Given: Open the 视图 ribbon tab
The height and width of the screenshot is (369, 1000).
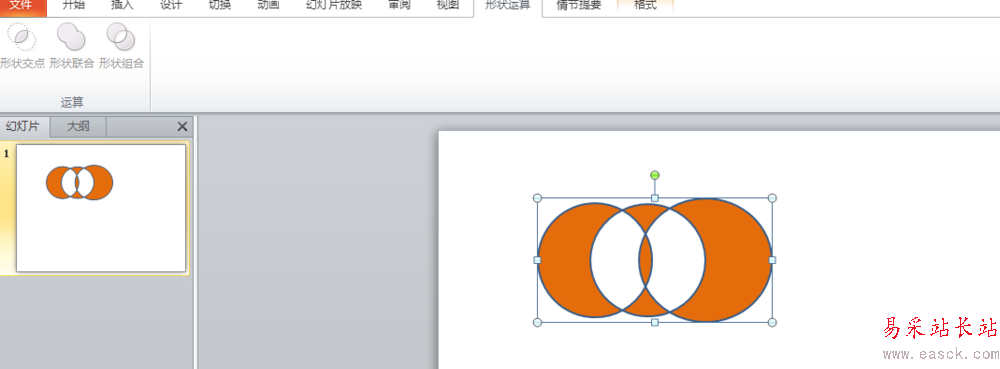Looking at the screenshot, I should (447, 6).
